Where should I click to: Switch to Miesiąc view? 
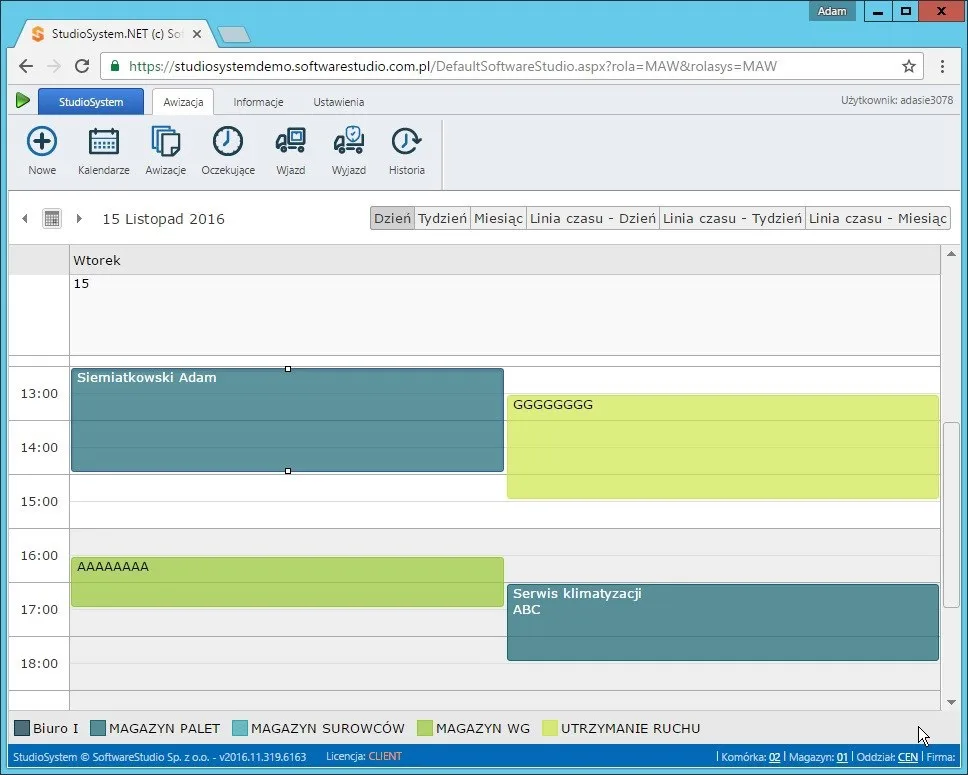pos(498,219)
